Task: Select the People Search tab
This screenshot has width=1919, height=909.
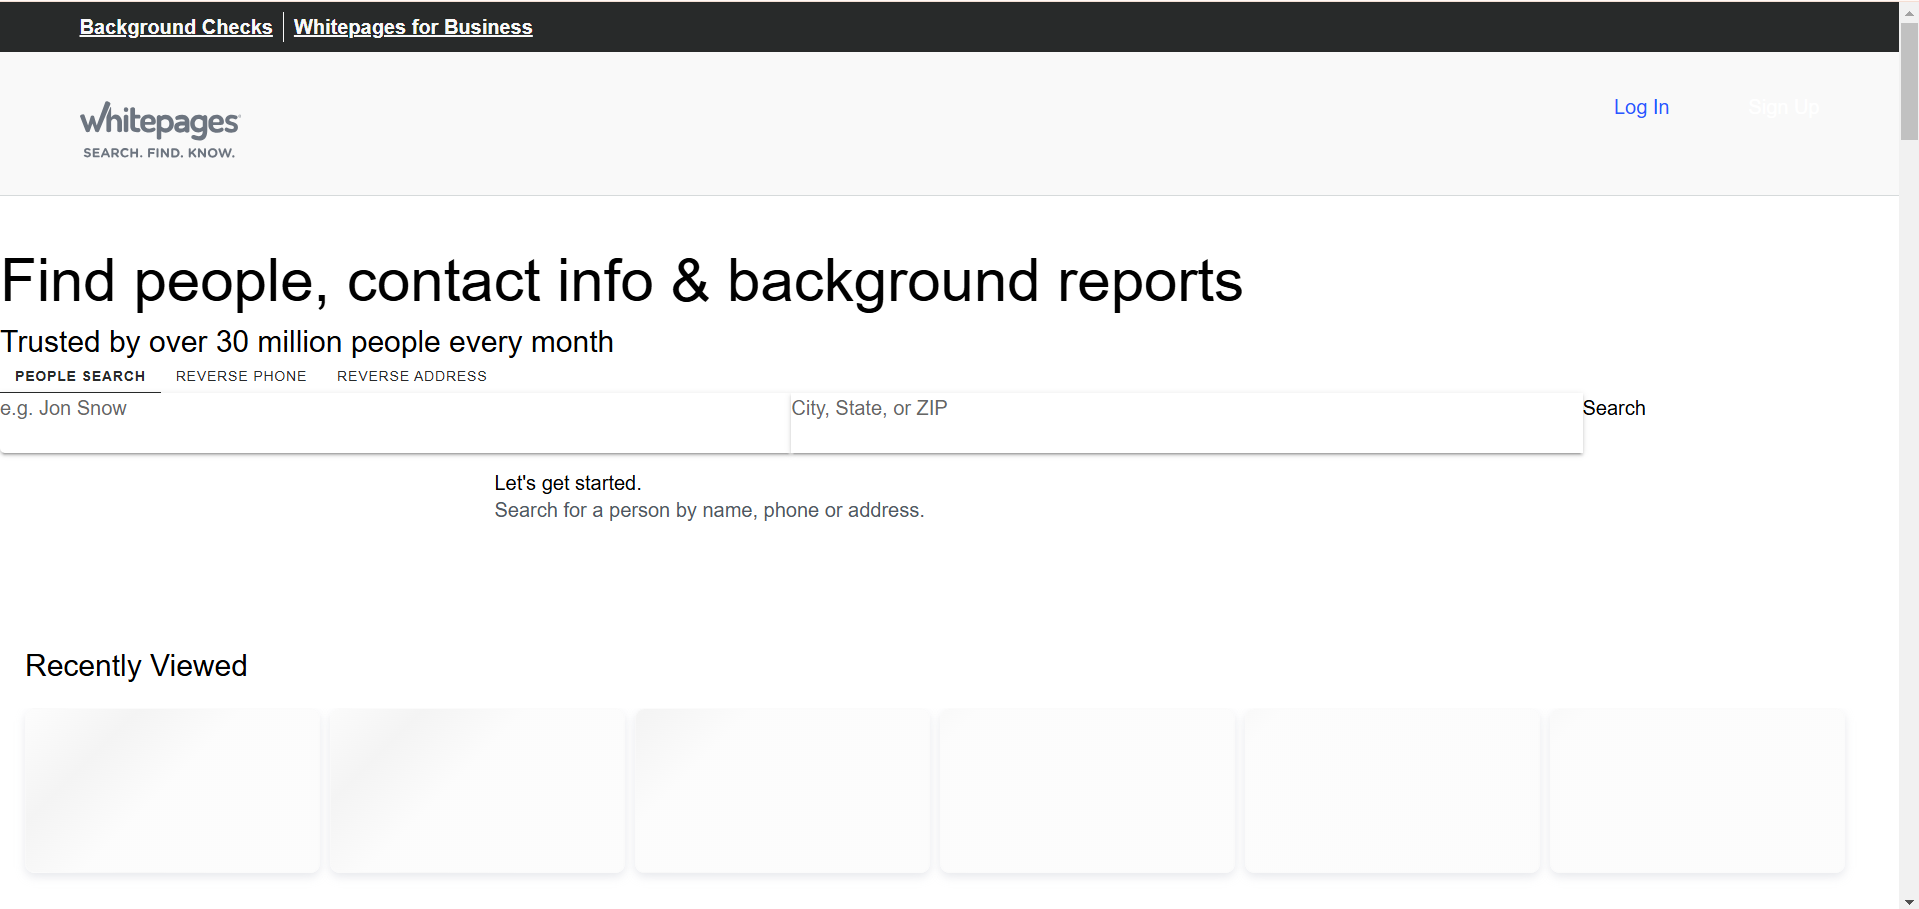Action: click(80, 376)
